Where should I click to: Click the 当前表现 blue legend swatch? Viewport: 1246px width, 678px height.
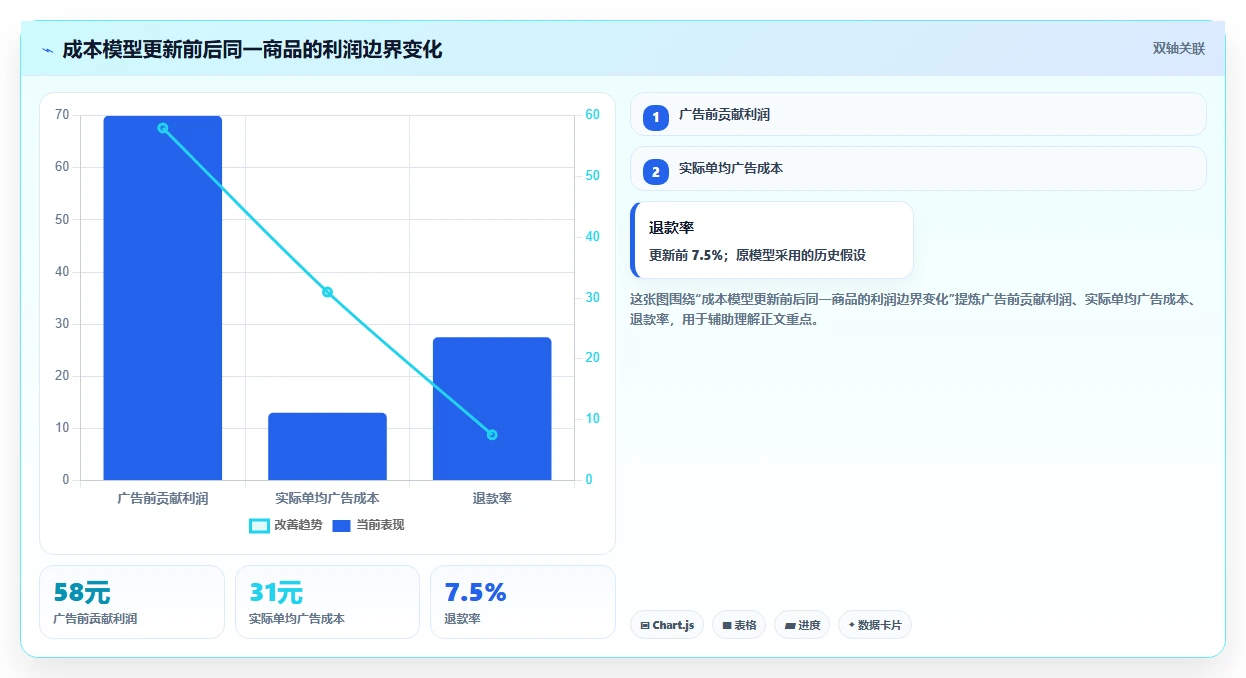(x=341, y=526)
